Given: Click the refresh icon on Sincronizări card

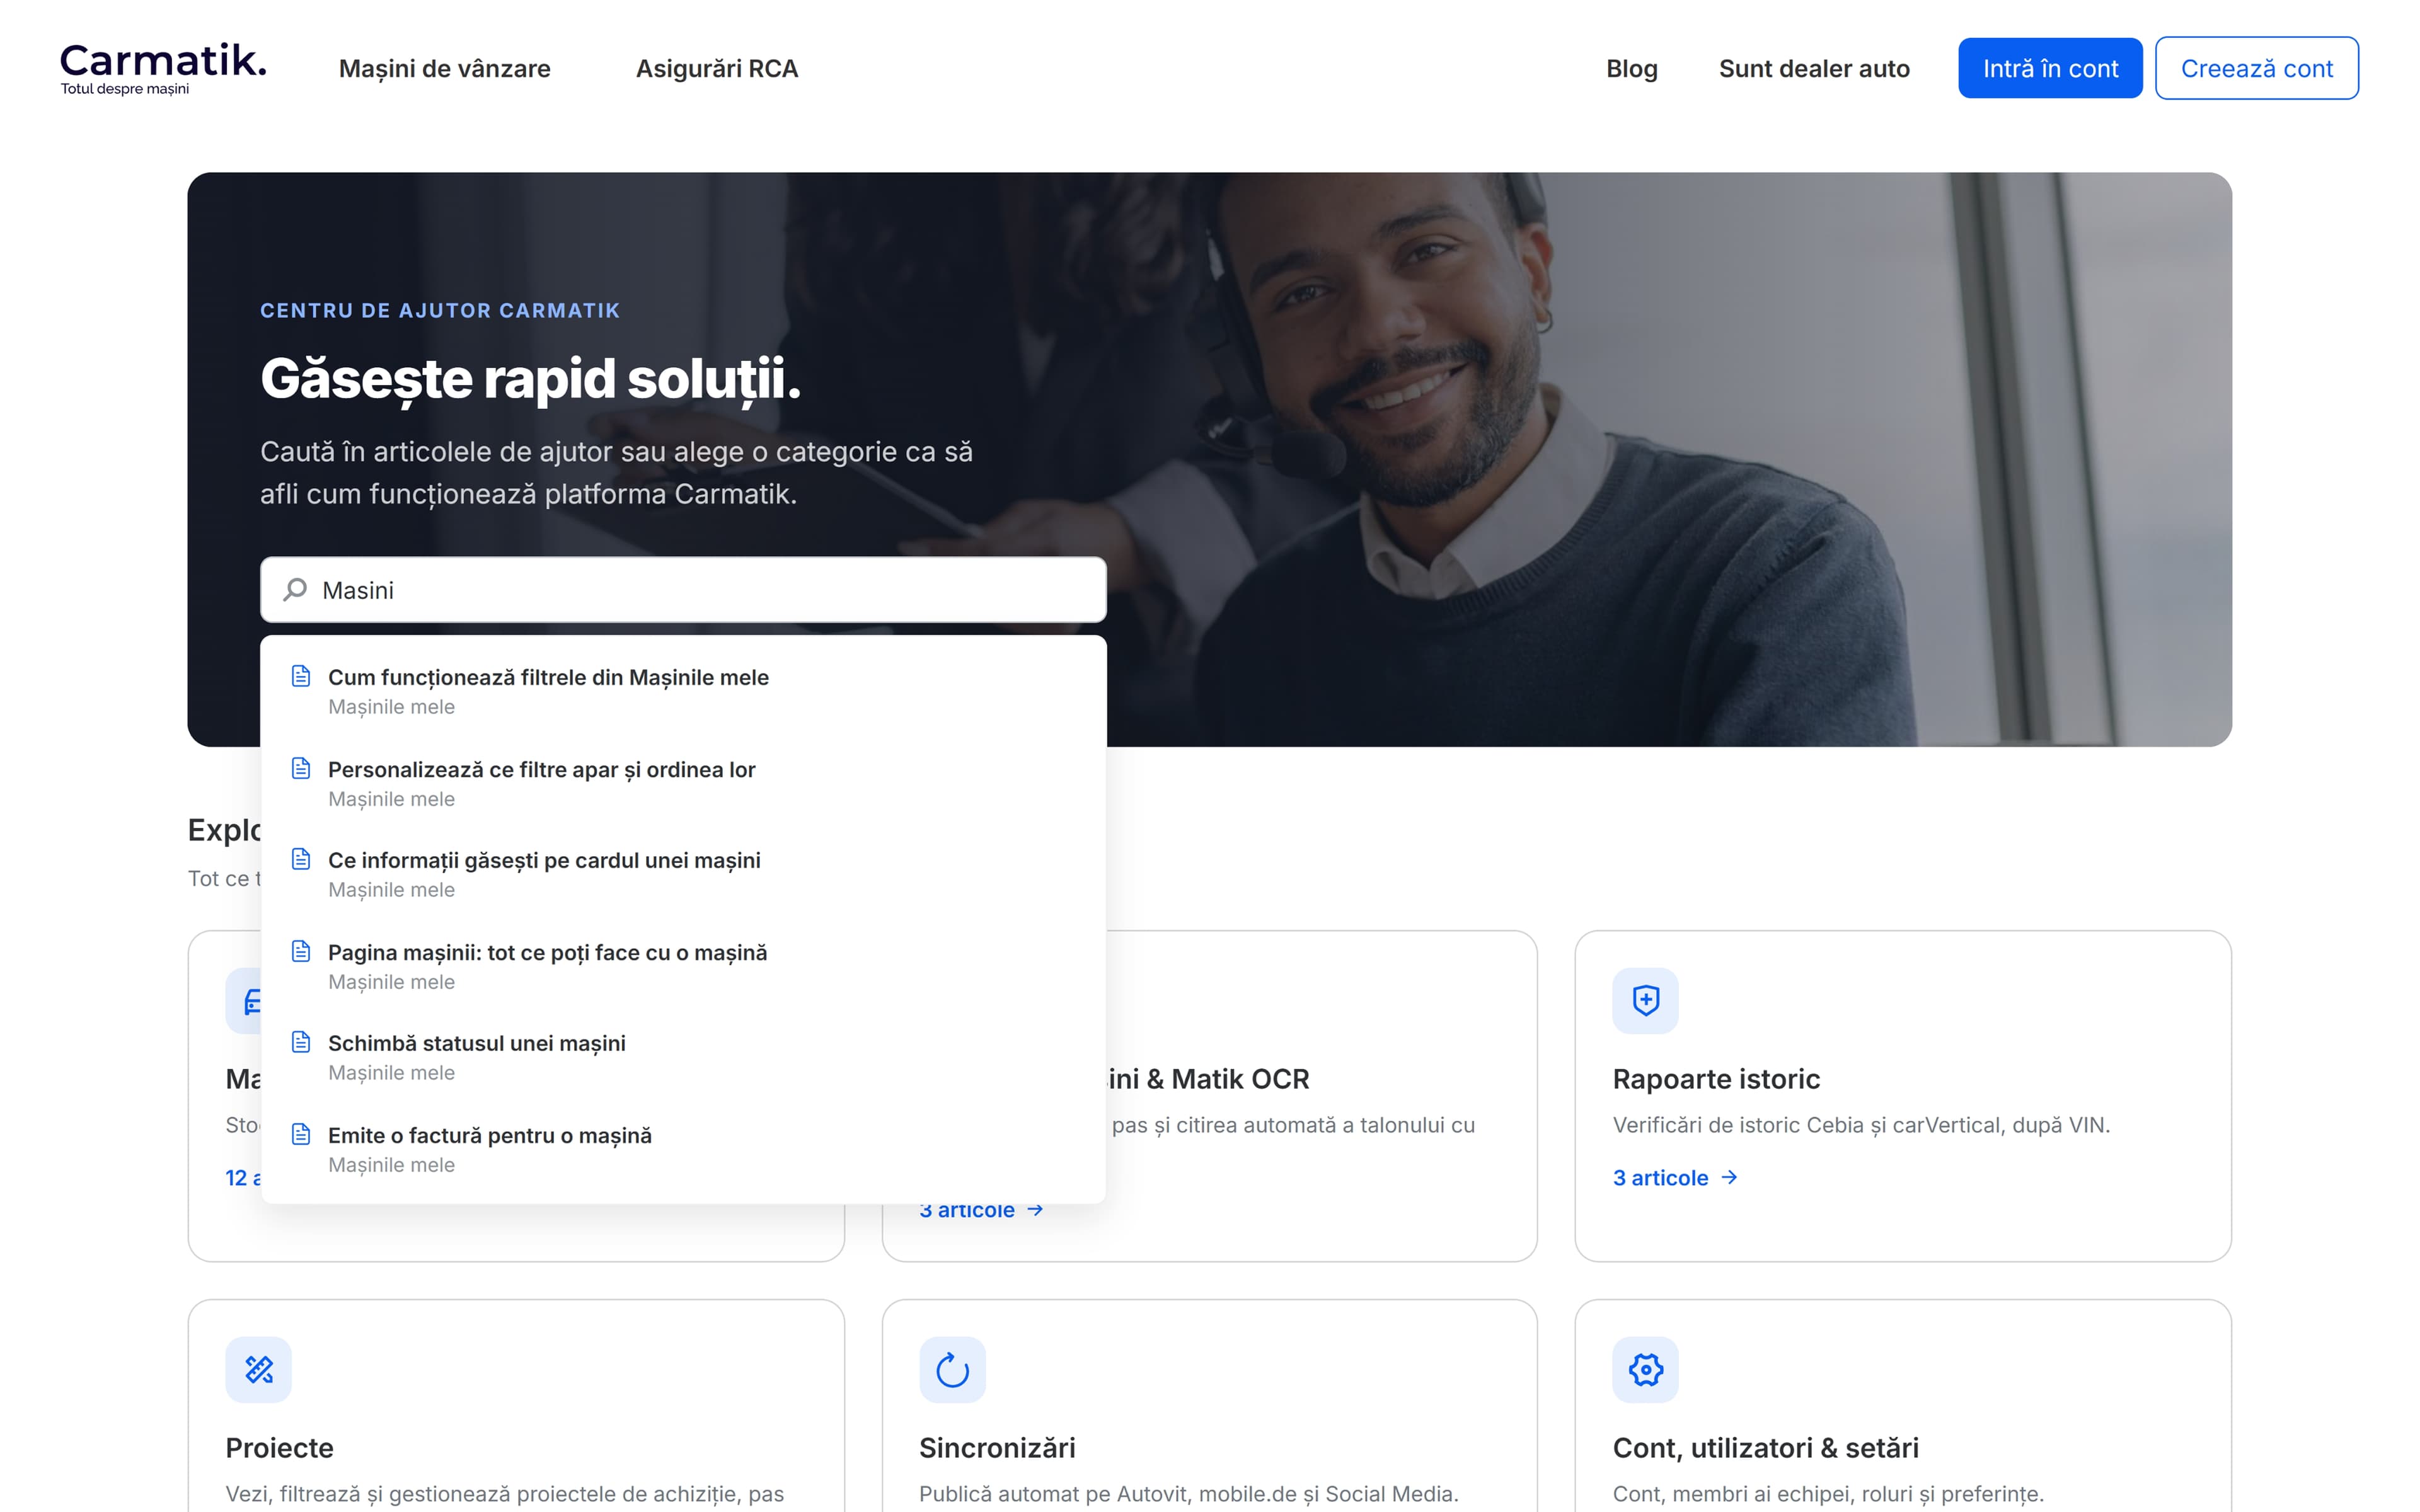Looking at the screenshot, I should point(952,1369).
